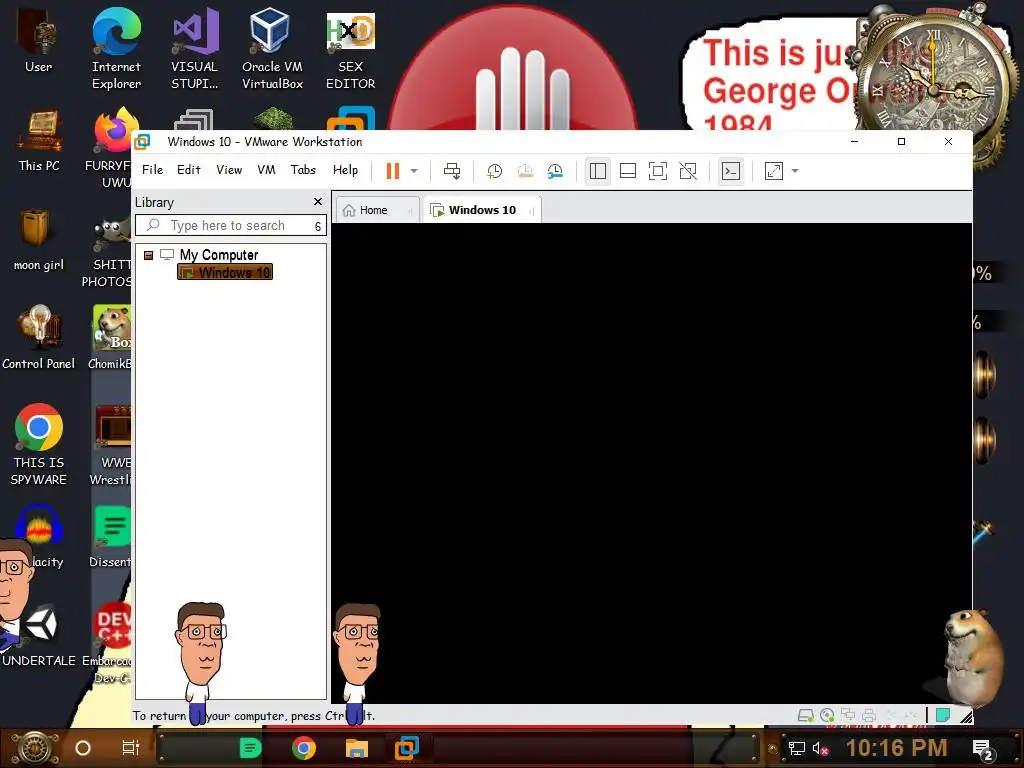1024x768 pixels.
Task: Toggle the thumbnail bar view
Action: 628,171
